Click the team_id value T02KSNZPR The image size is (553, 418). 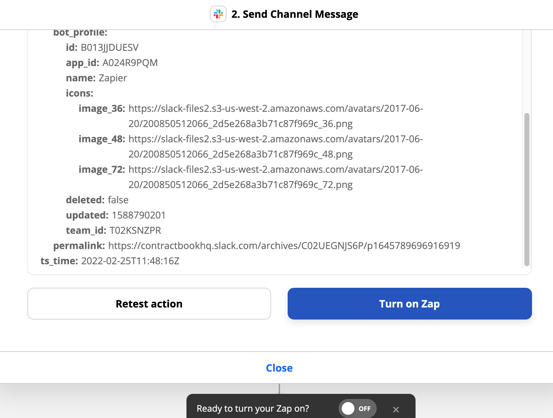pyautogui.click(x=135, y=230)
